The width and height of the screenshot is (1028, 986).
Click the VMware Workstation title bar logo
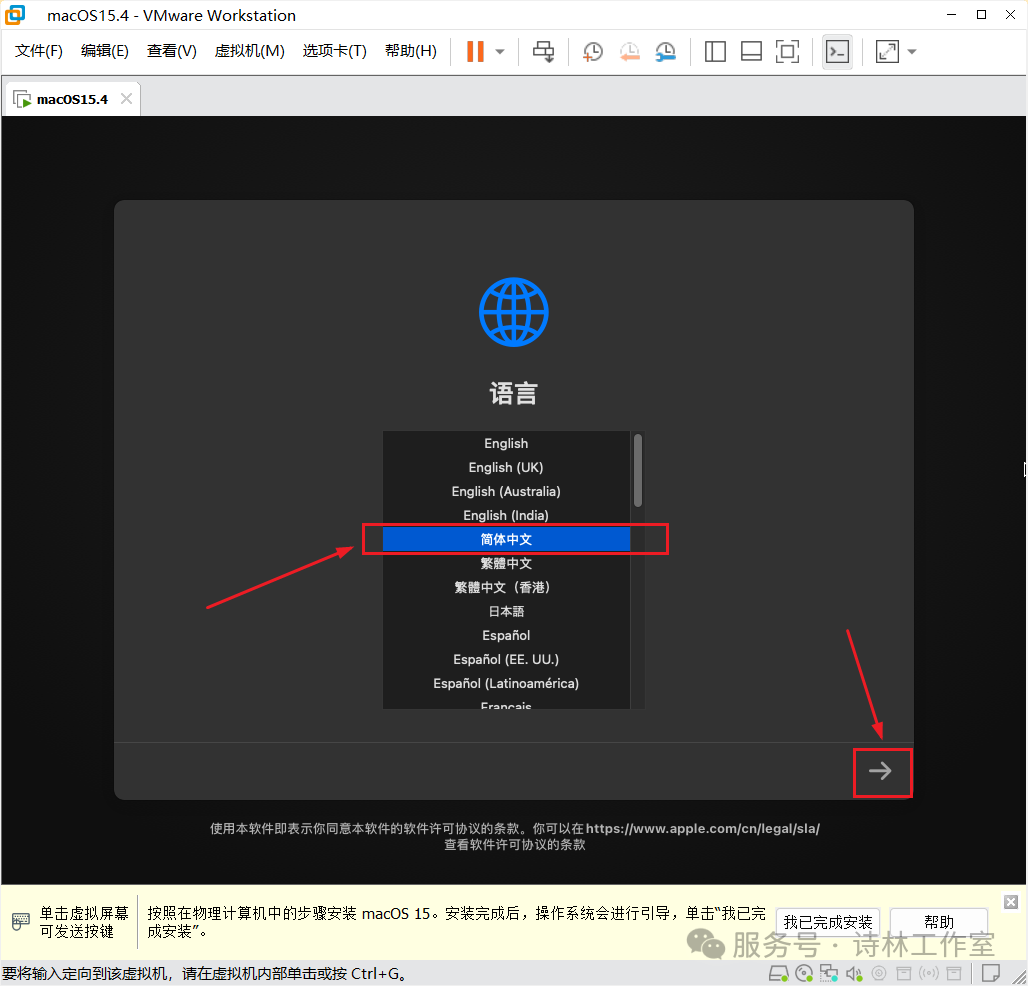14,14
